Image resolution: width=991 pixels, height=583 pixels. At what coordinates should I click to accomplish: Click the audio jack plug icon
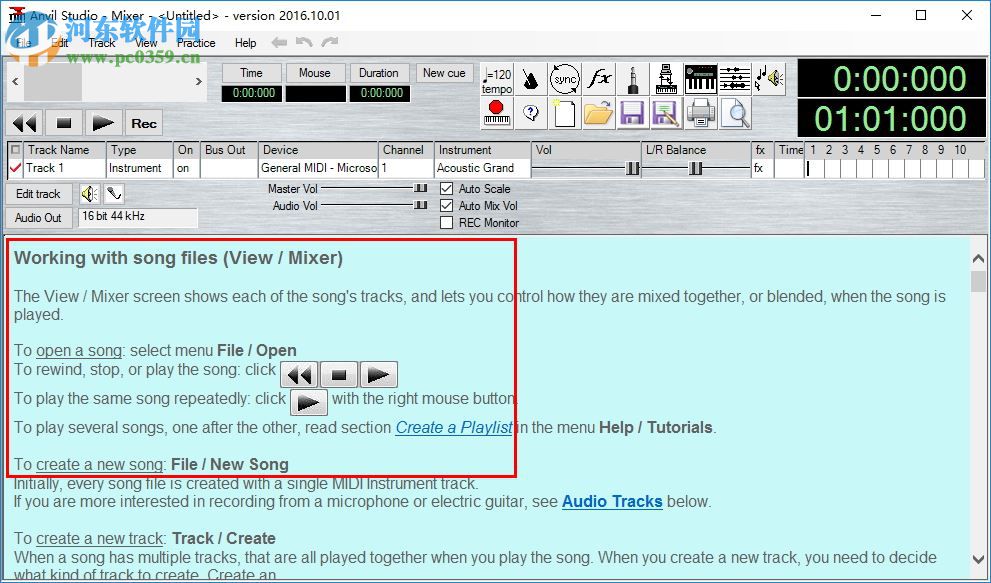633,80
